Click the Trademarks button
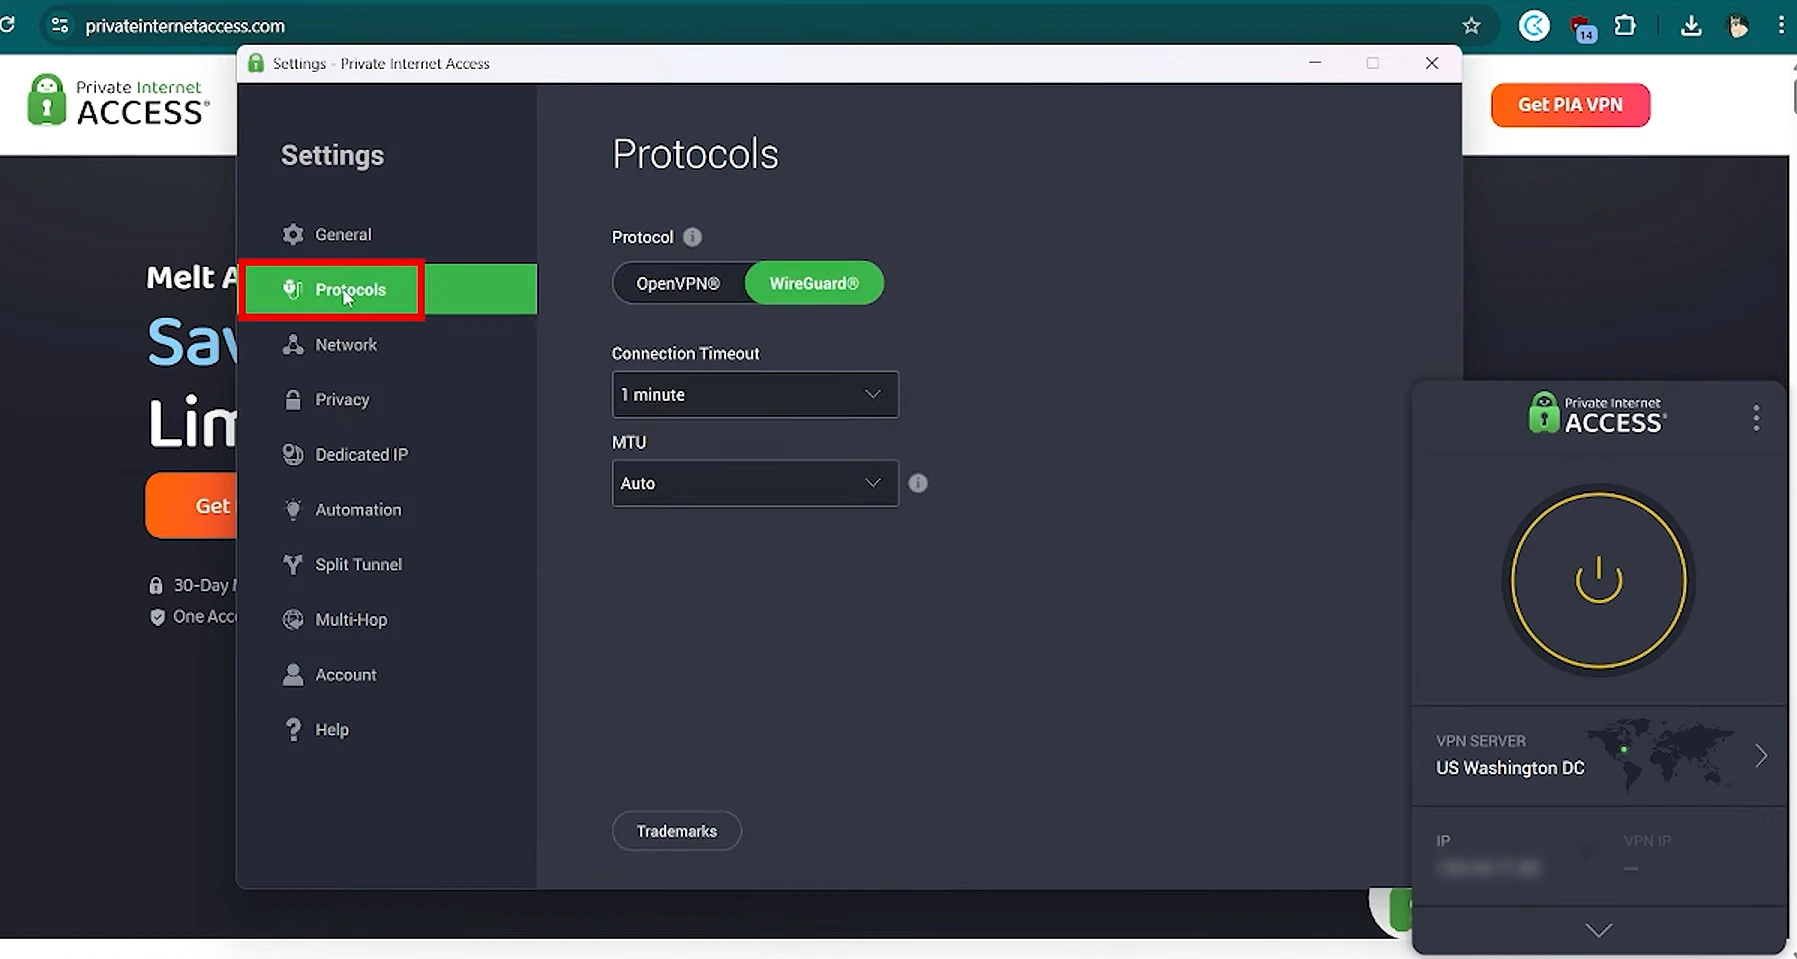 [x=677, y=831]
